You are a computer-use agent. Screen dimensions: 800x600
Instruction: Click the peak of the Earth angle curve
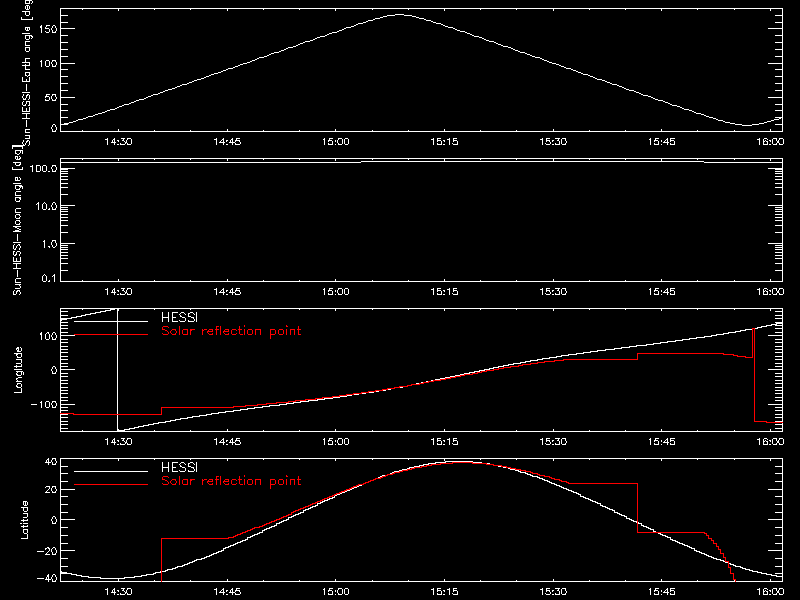click(x=399, y=15)
